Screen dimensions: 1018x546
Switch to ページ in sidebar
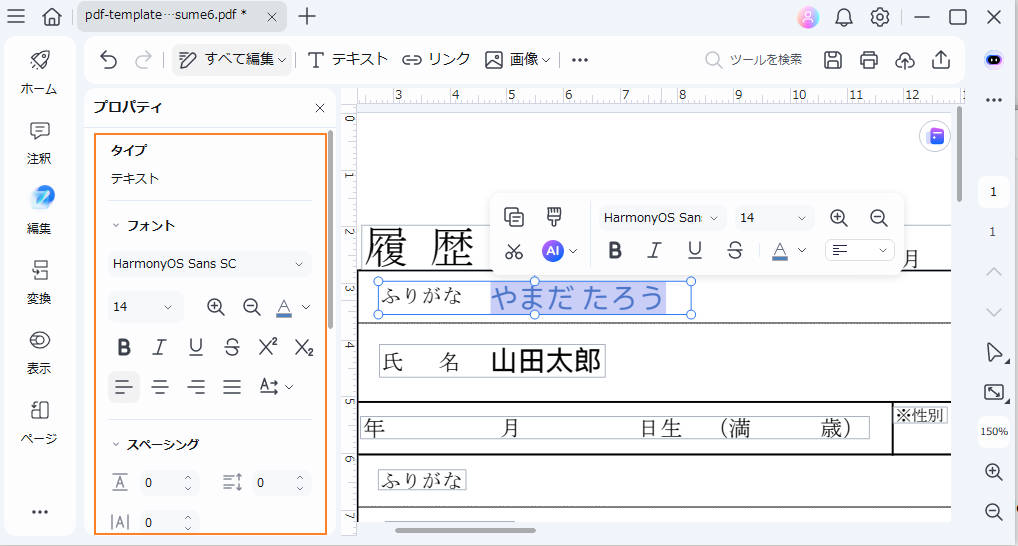point(39,422)
